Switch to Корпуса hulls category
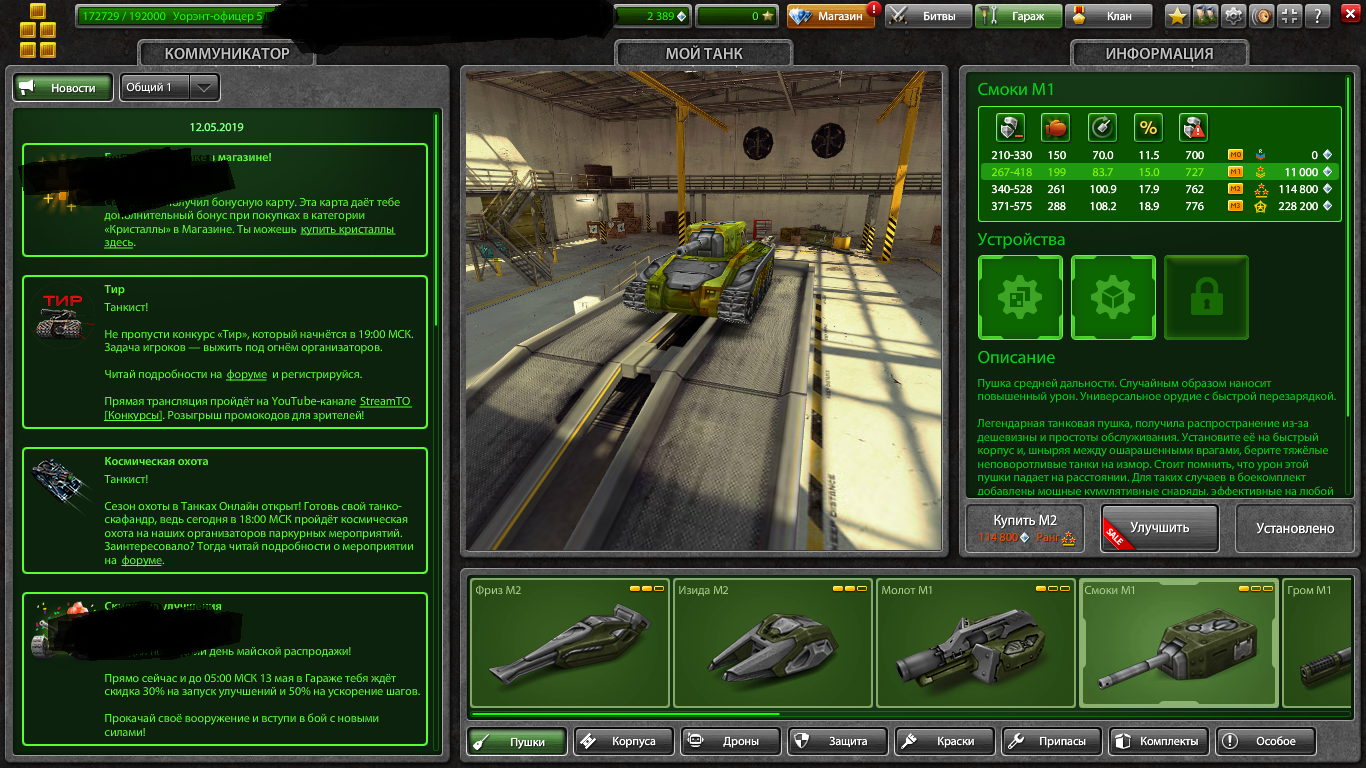The image size is (1366, 768). pyautogui.click(x=623, y=741)
